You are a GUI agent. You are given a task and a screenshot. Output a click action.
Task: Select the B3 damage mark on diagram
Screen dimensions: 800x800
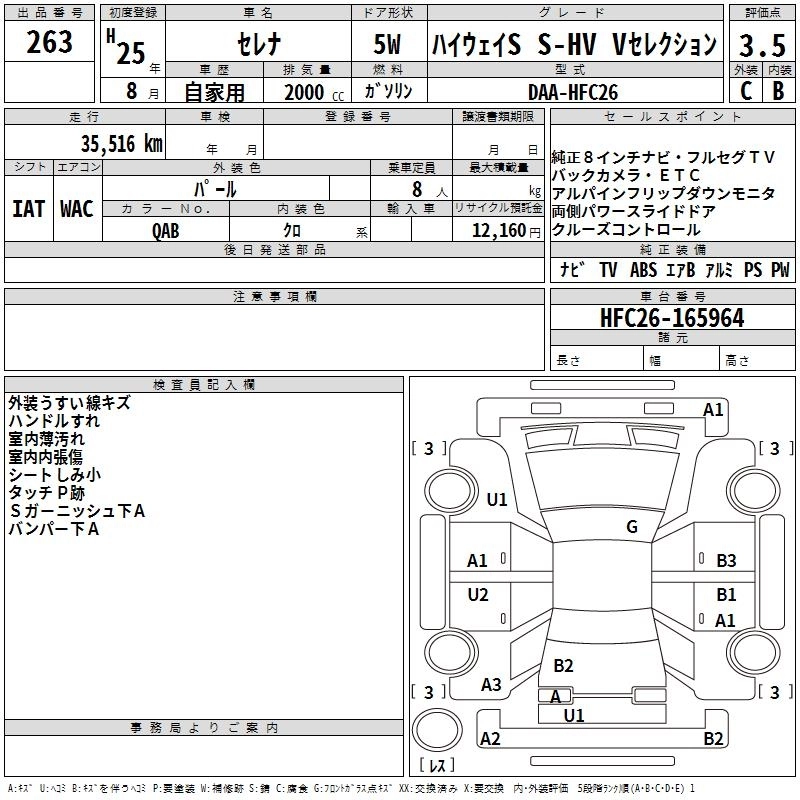(x=726, y=561)
